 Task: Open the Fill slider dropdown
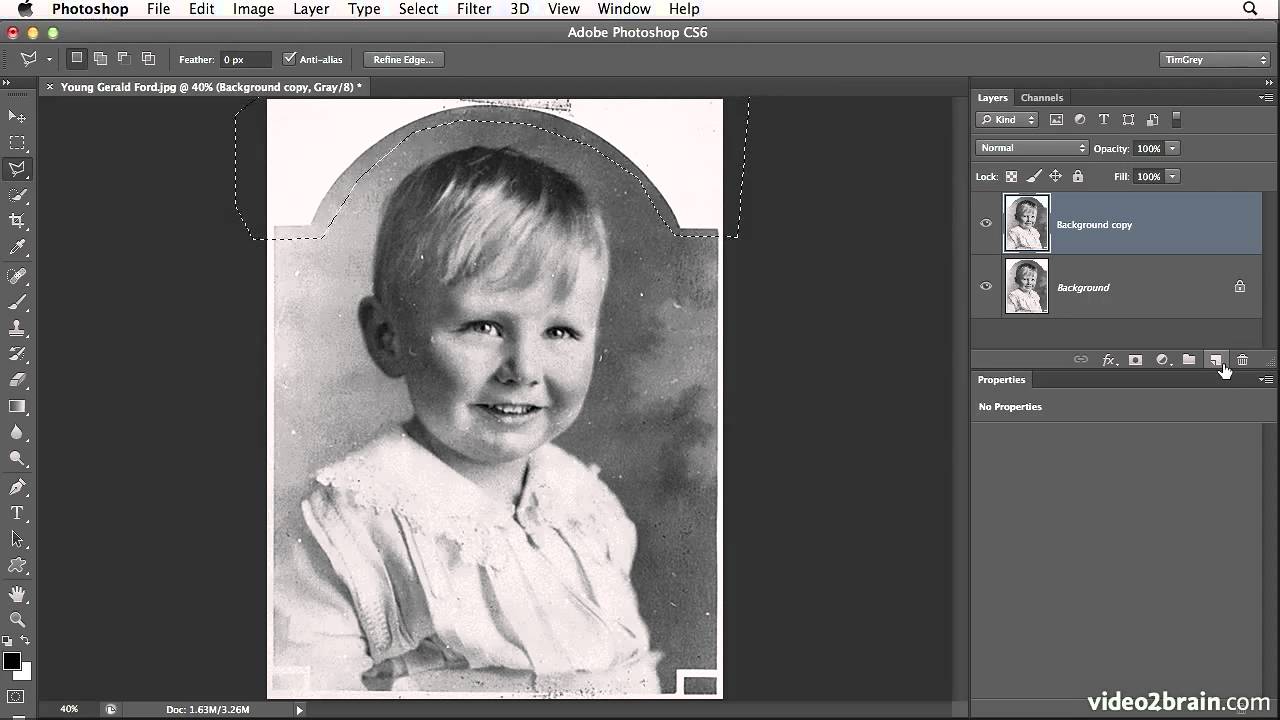(1172, 176)
